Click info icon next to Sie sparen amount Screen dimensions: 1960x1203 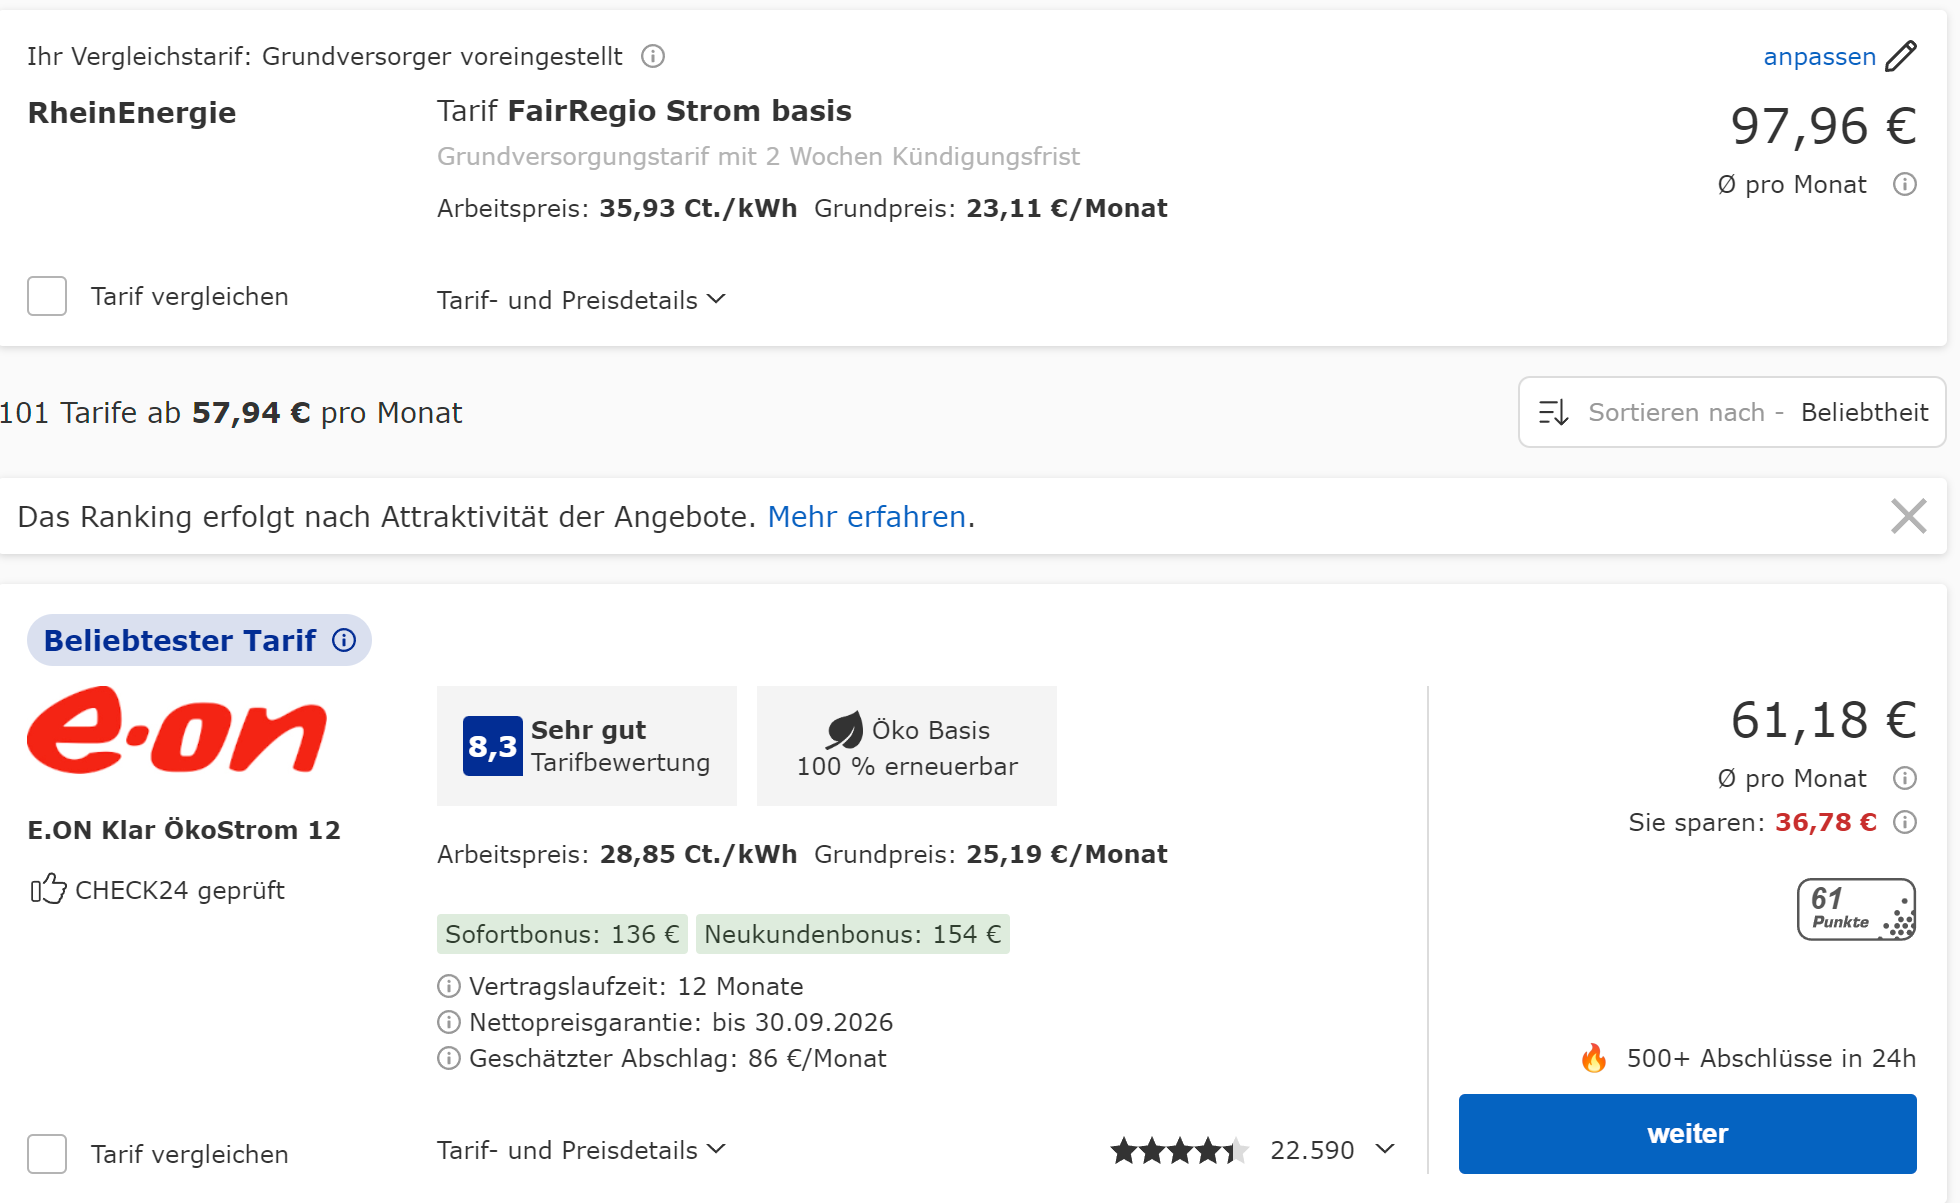click(x=1905, y=822)
